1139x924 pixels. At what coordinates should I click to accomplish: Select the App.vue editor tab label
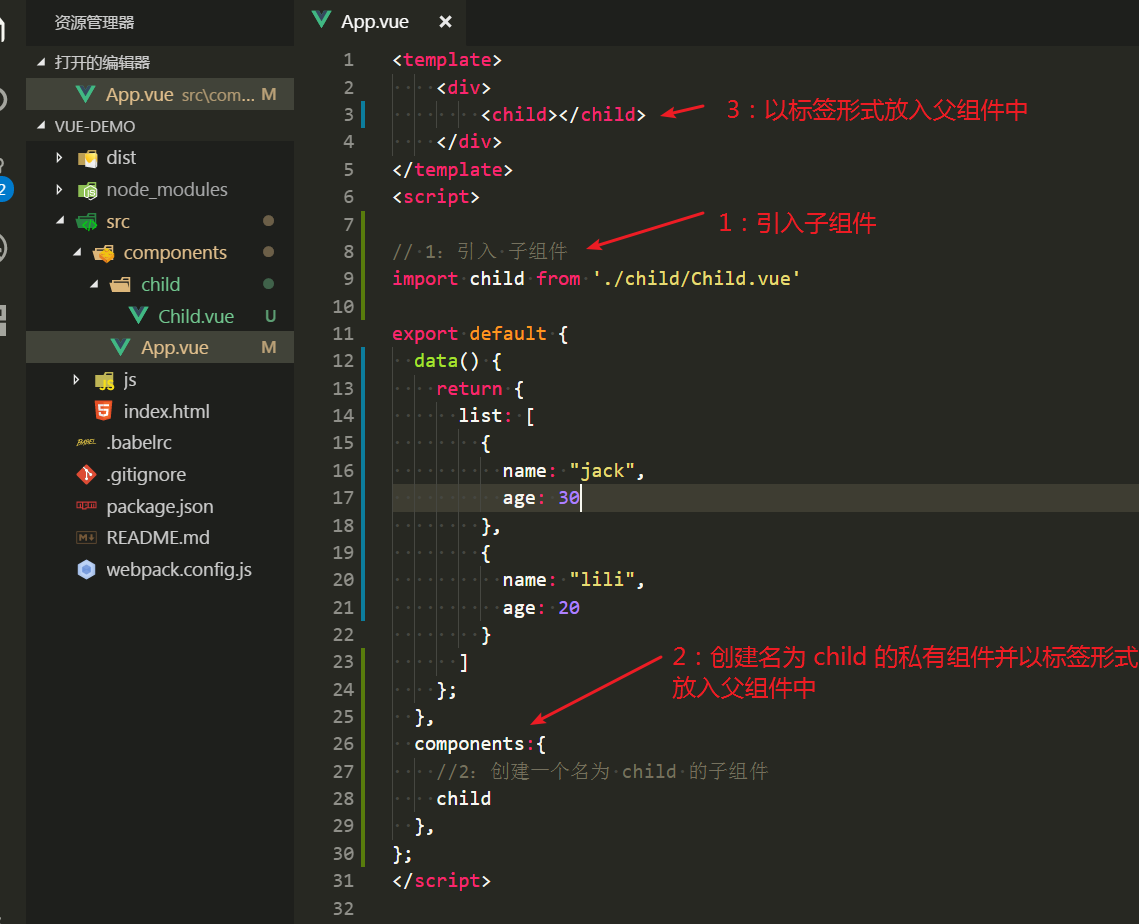pyautogui.click(x=375, y=21)
